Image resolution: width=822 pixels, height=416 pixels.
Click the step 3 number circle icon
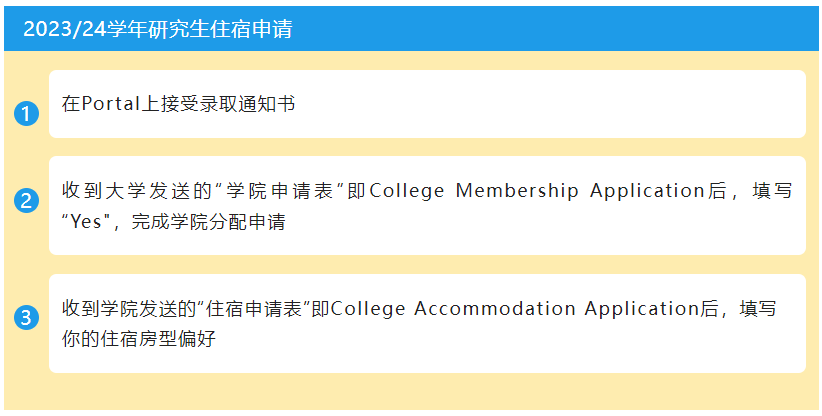click(x=26, y=318)
